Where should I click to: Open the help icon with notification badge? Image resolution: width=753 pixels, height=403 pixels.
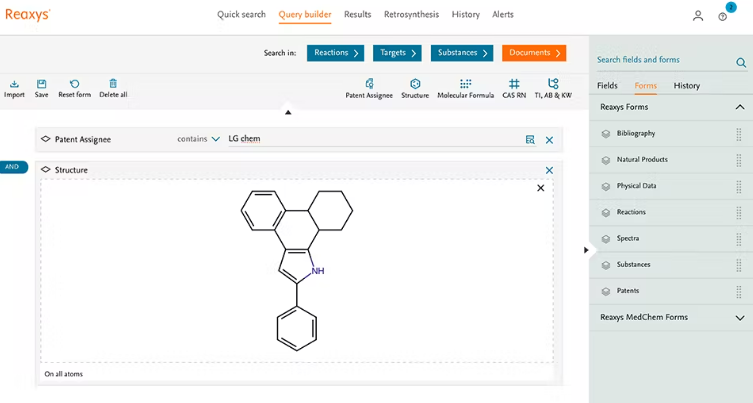click(723, 17)
